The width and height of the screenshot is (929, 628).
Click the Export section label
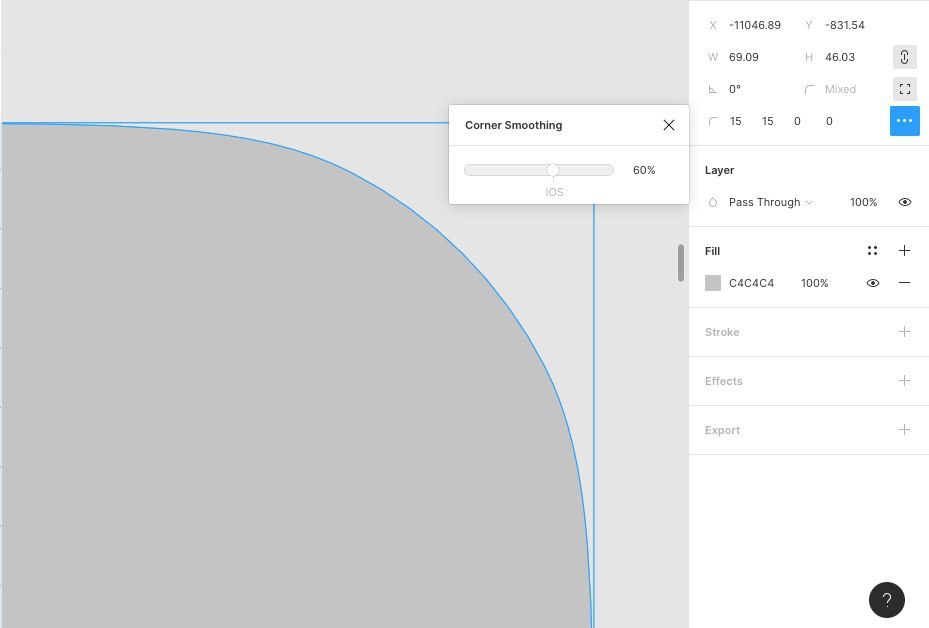[722, 430]
